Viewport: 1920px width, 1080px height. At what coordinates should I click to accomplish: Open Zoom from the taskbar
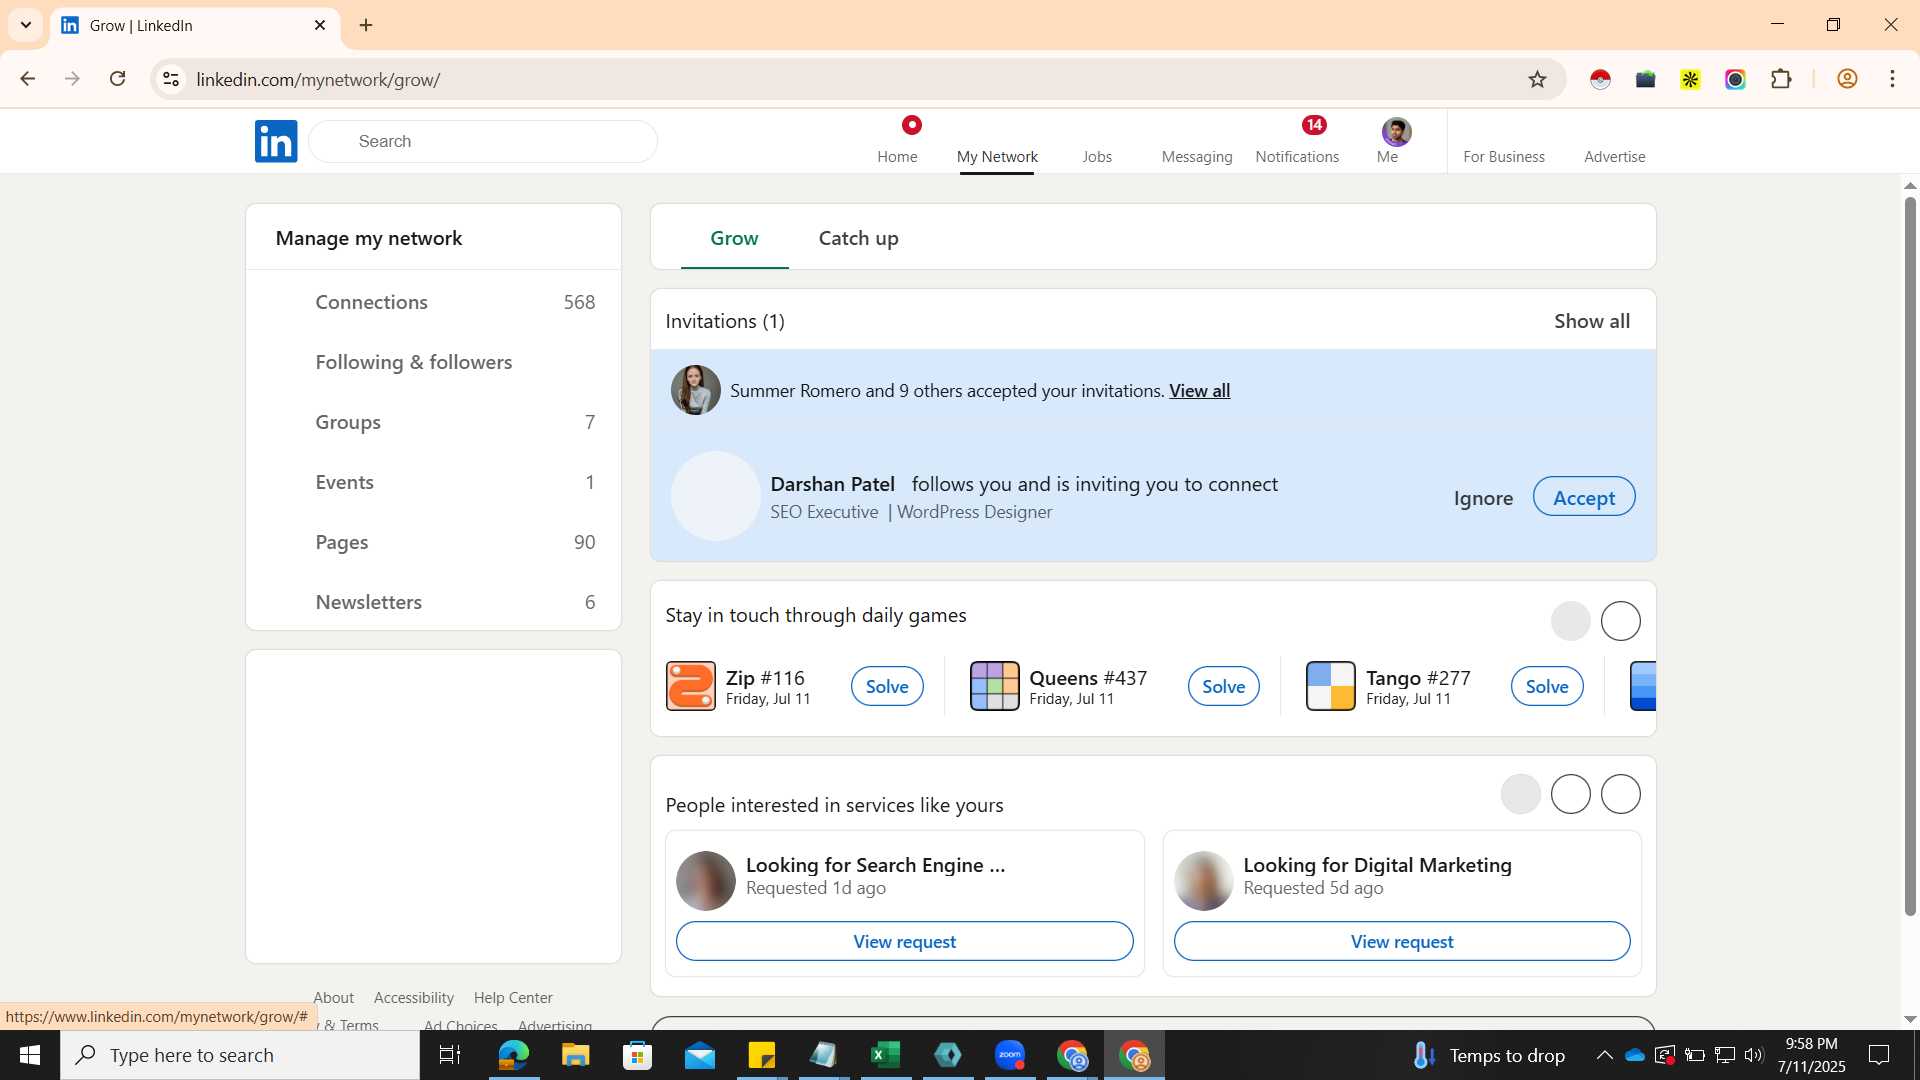[x=1010, y=1055]
